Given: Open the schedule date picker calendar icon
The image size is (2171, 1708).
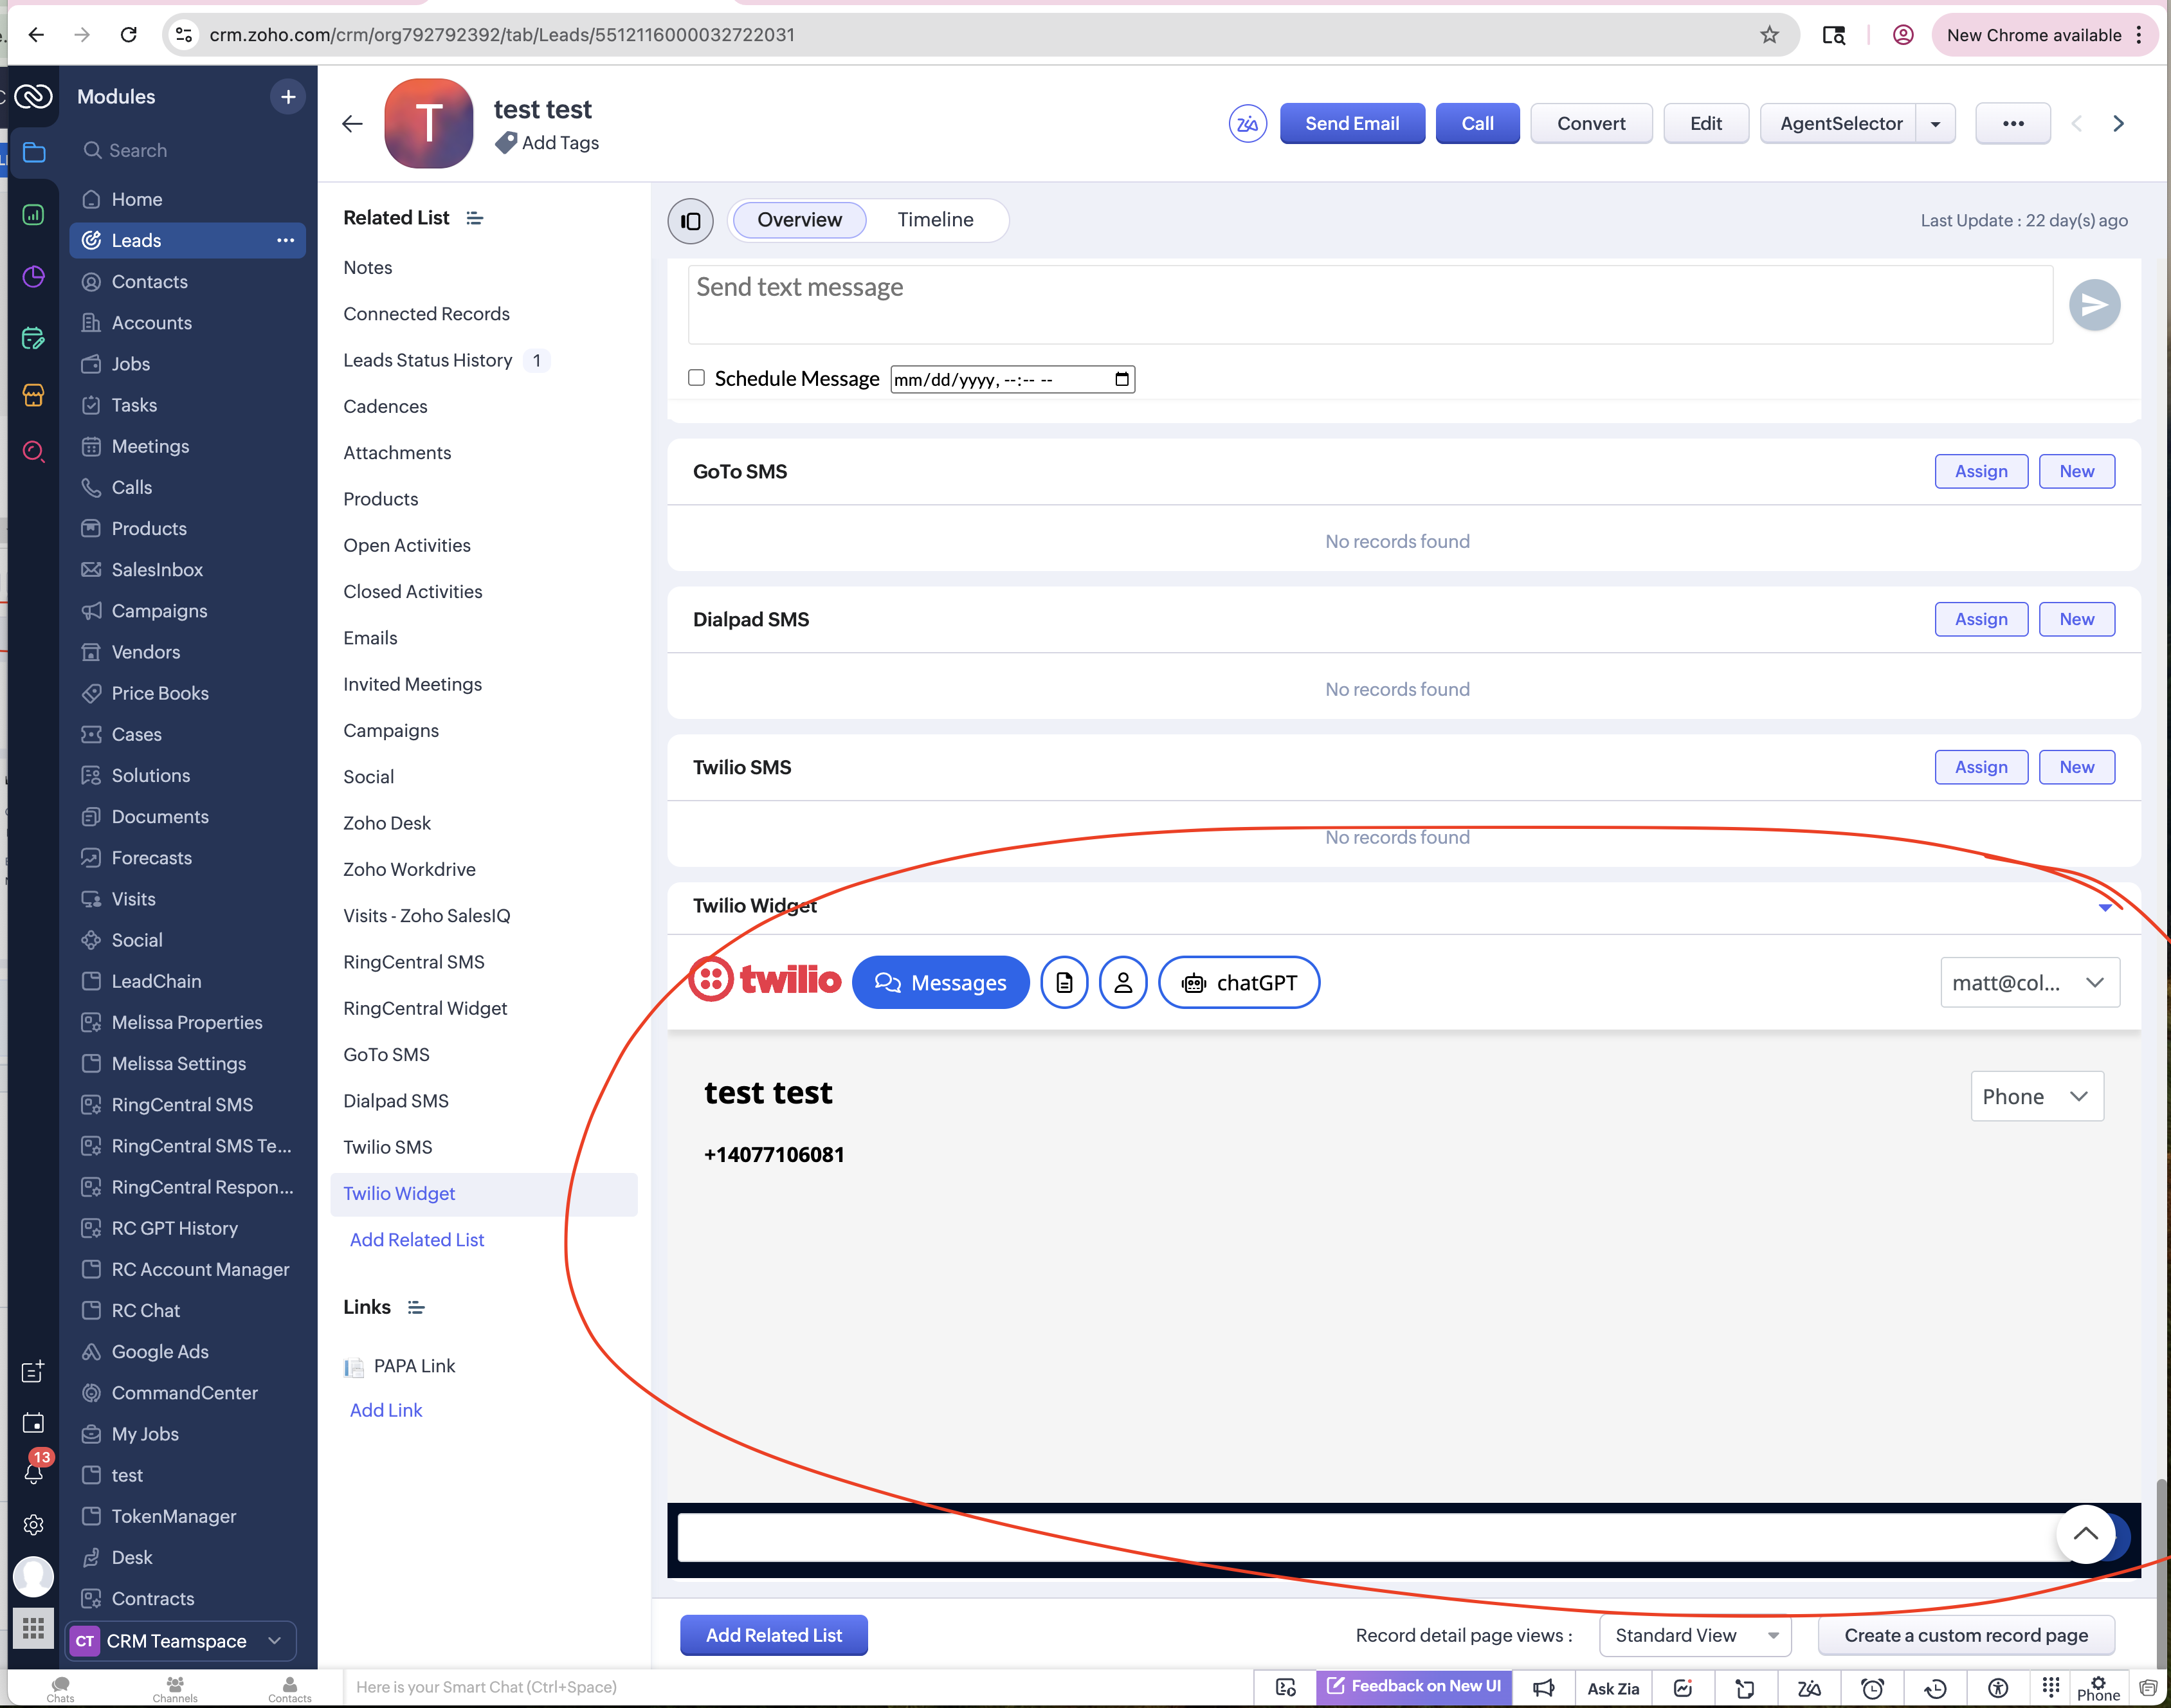Looking at the screenshot, I should pos(1121,379).
